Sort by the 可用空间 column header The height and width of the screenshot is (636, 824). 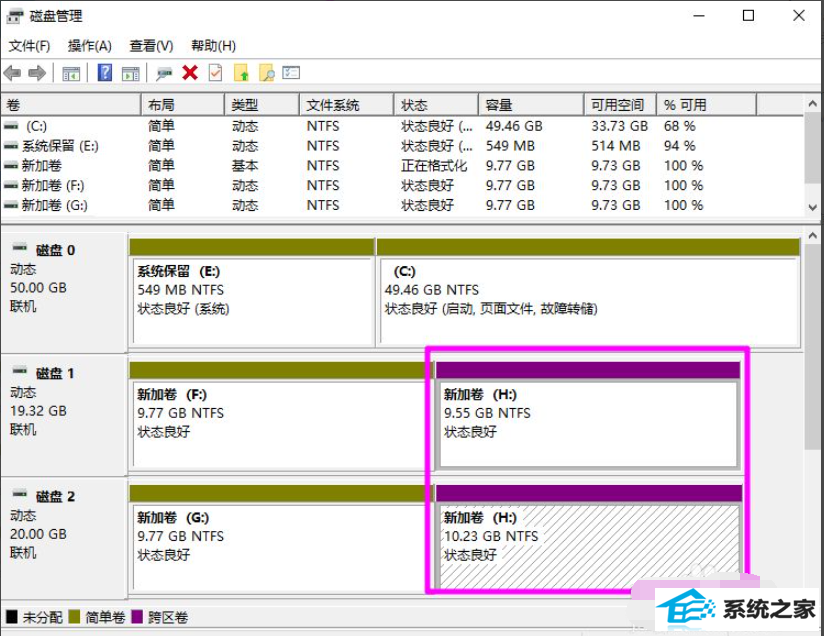[621, 105]
